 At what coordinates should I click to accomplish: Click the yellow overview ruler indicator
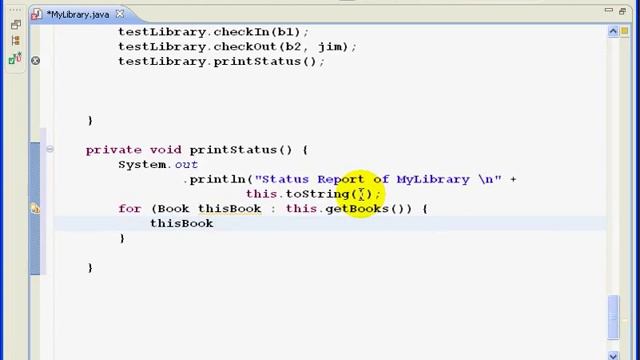tap(625, 31)
